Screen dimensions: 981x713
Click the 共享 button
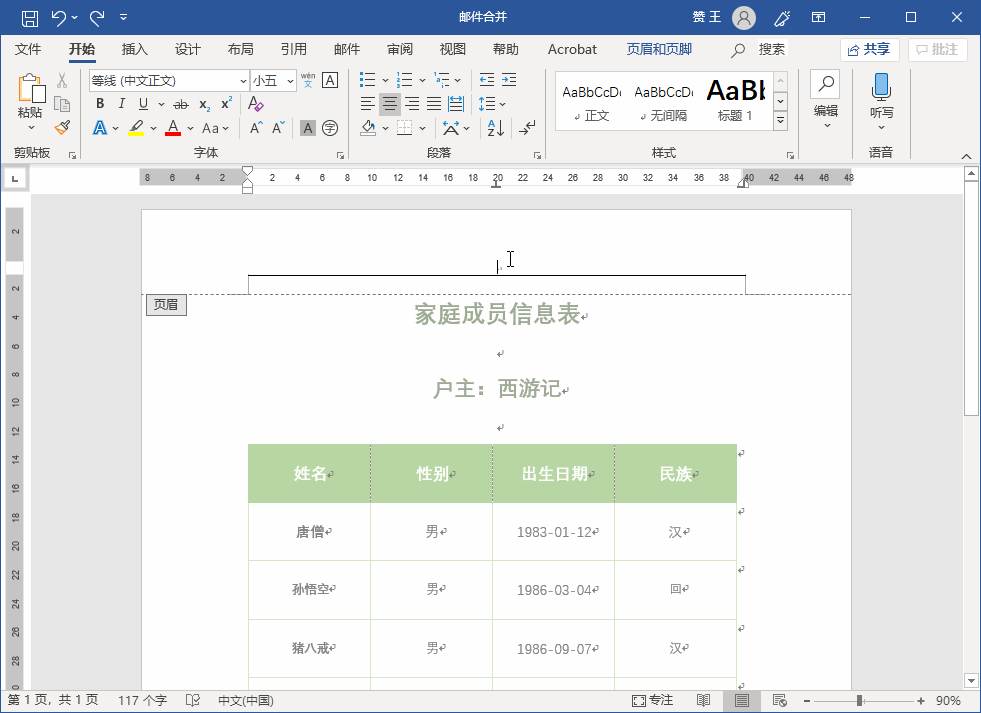pyautogui.click(x=868, y=48)
